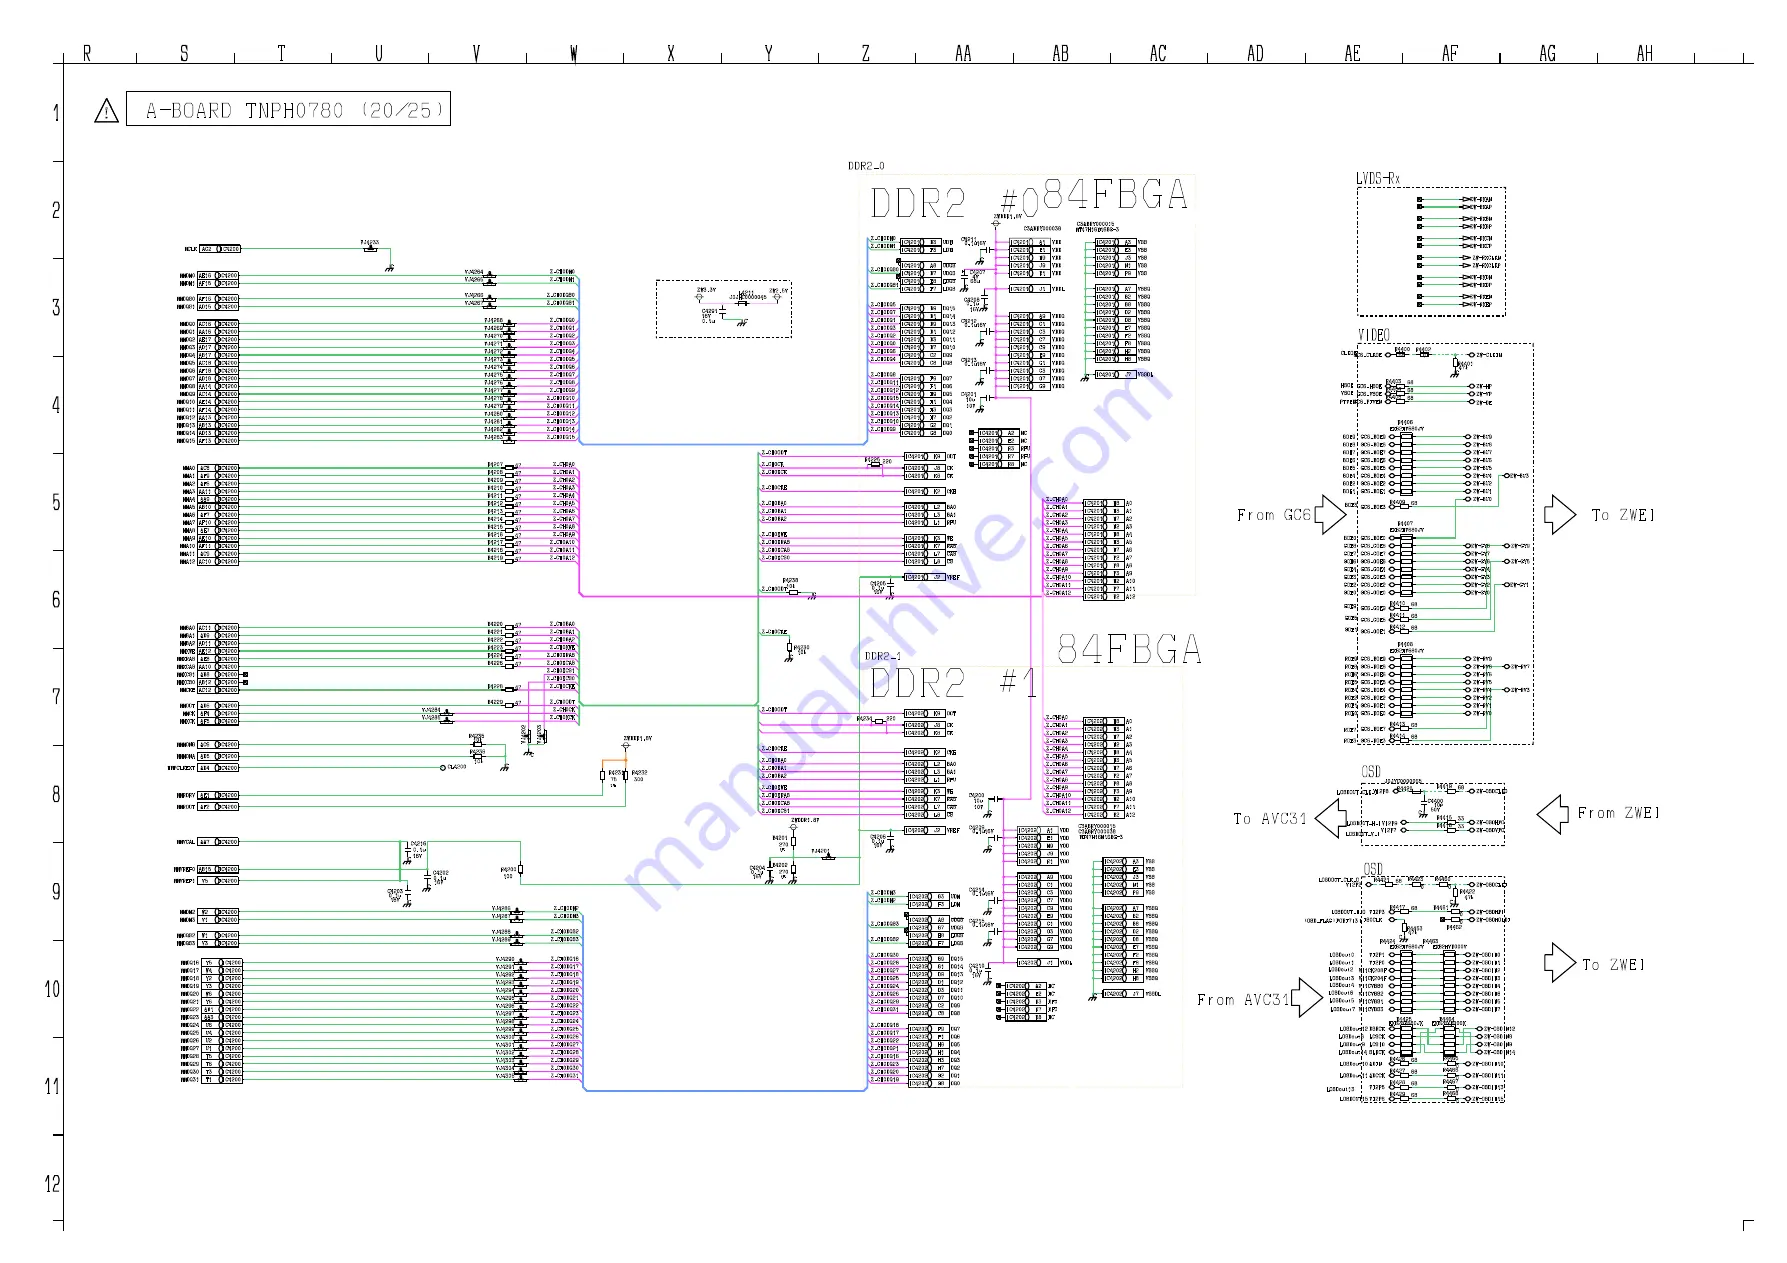The image size is (1787, 1263).
Task: Click column marker AG on the top ruler
Action: coord(1547,53)
